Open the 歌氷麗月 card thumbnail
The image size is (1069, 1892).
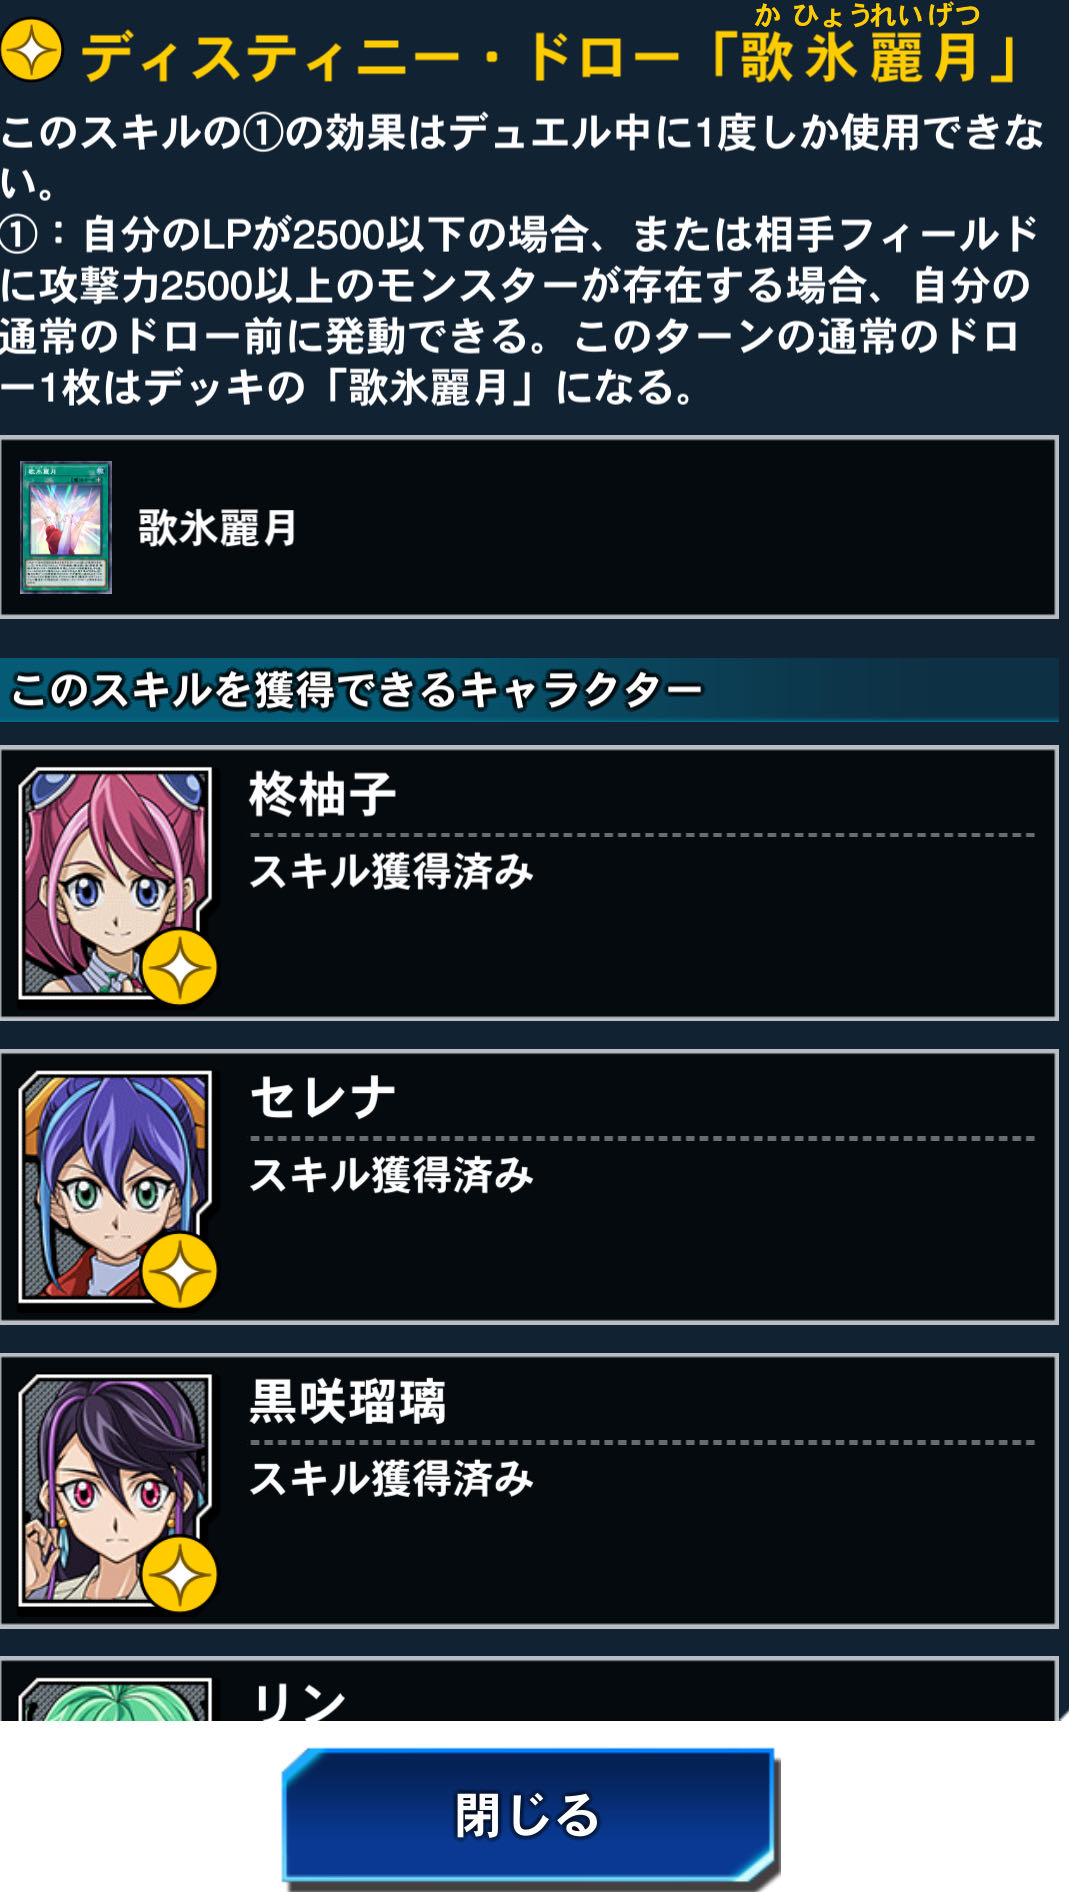tap(66, 527)
